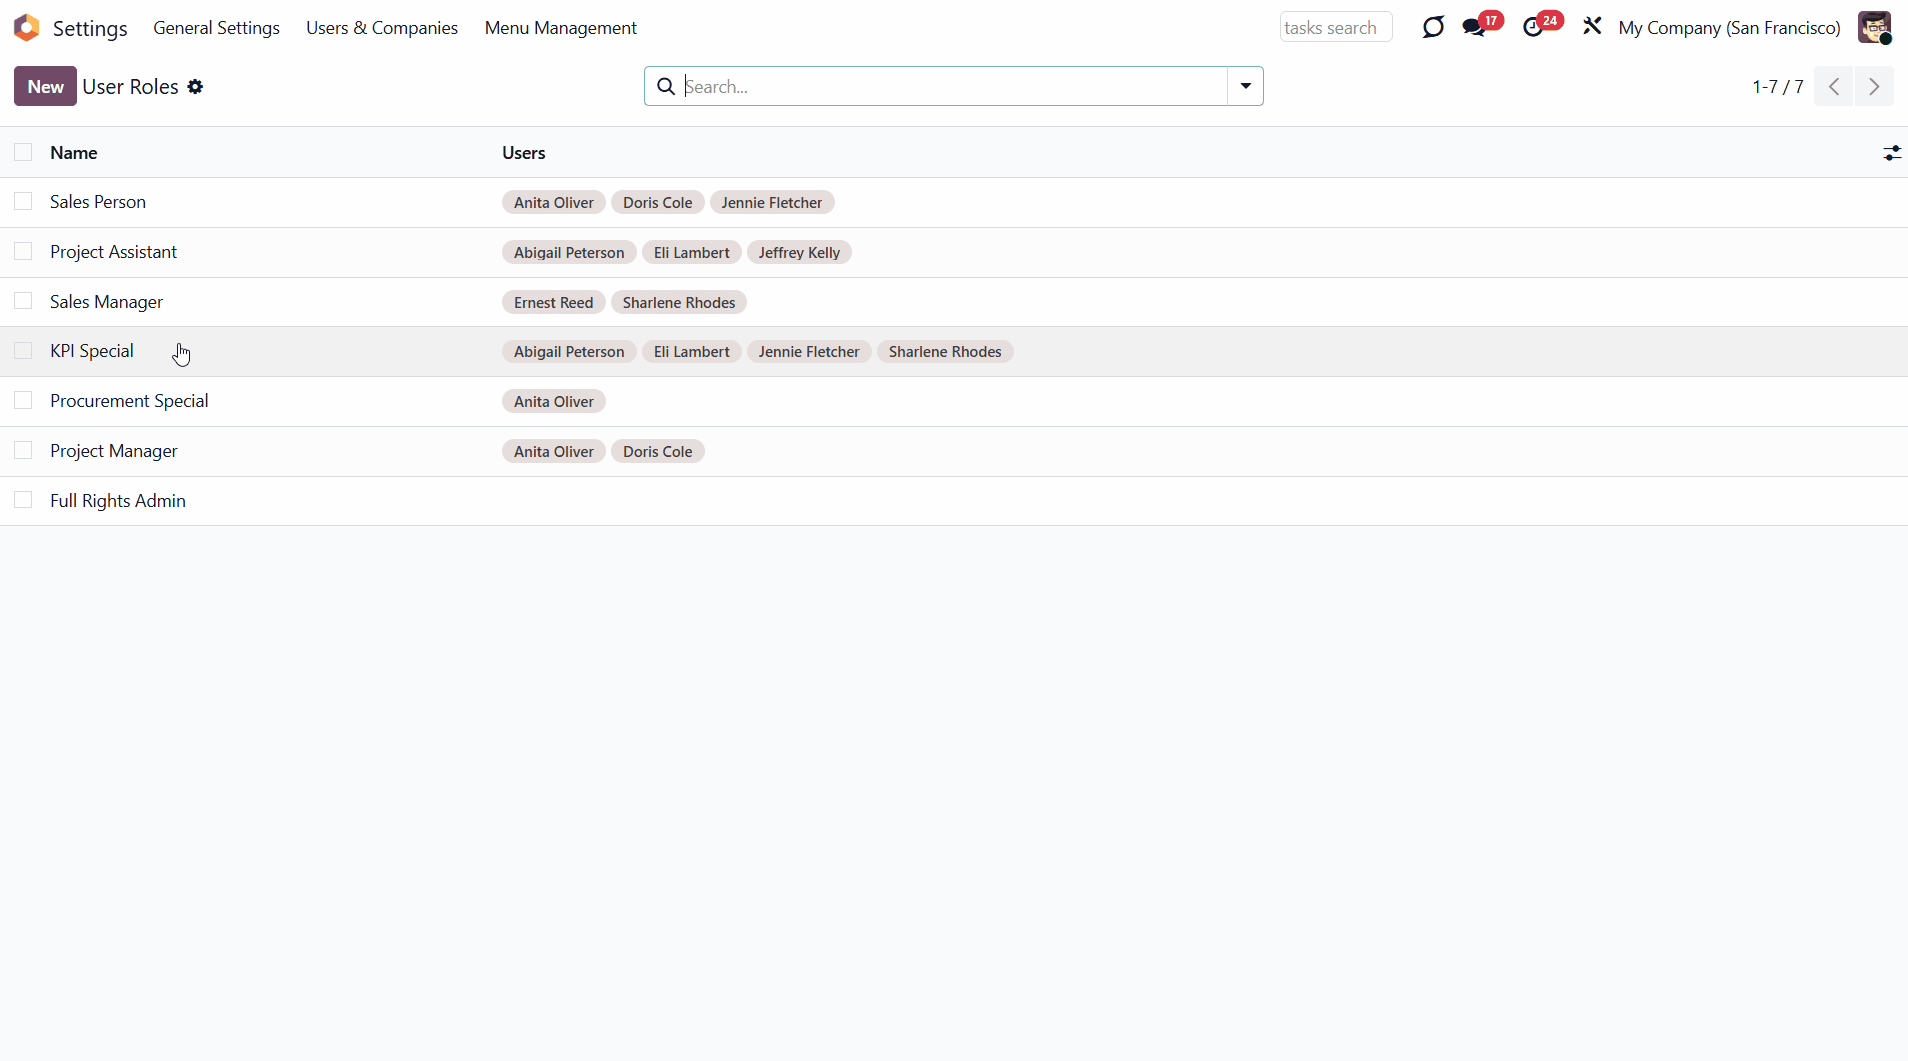Image resolution: width=1908 pixels, height=1061 pixels.
Task: Open the My Company (San Francisco) switcher
Action: click(1729, 28)
